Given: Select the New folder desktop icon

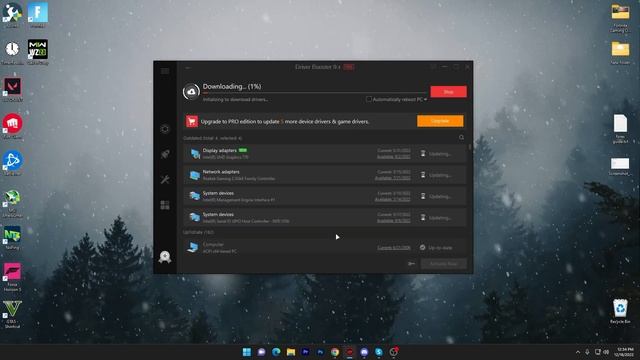Looking at the screenshot, I should [620, 52].
